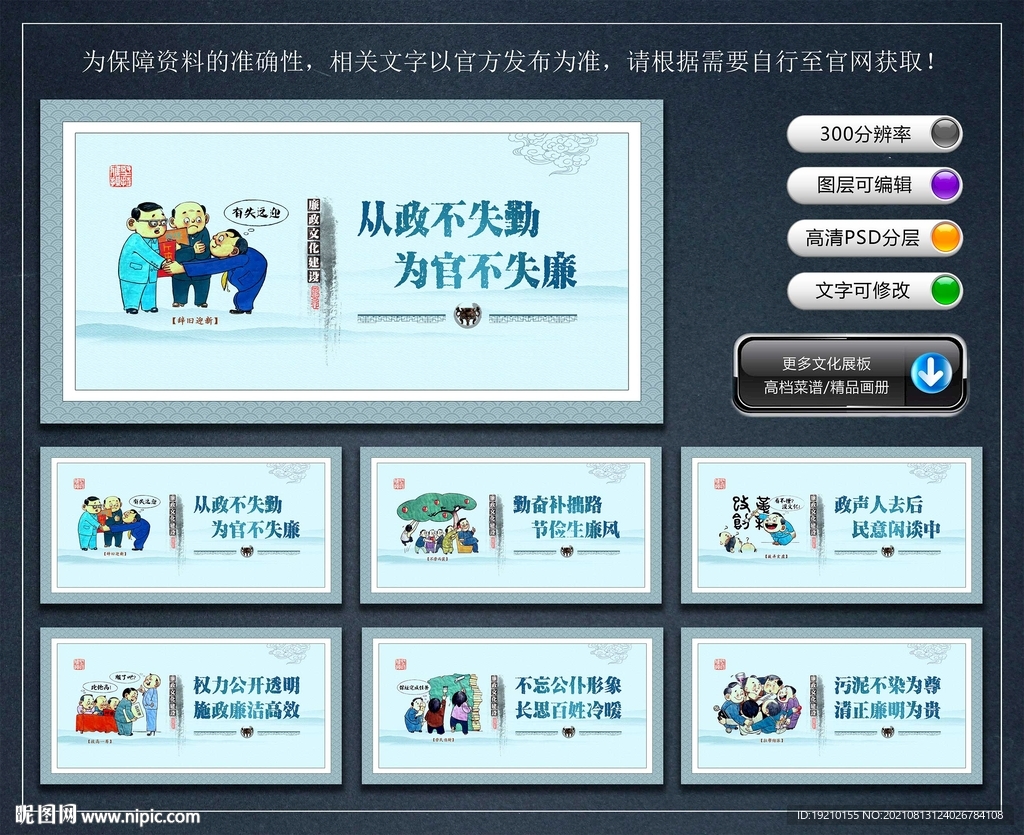Click the orange circle beside 高清PSD分层
The image size is (1024, 835).
(x=945, y=238)
